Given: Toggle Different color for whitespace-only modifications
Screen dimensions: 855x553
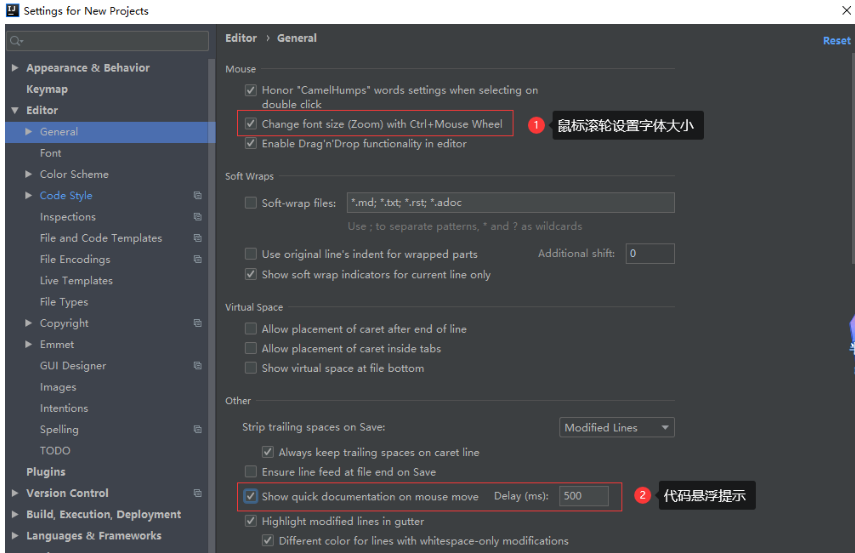Looking at the screenshot, I should pyautogui.click(x=268, y=541).
